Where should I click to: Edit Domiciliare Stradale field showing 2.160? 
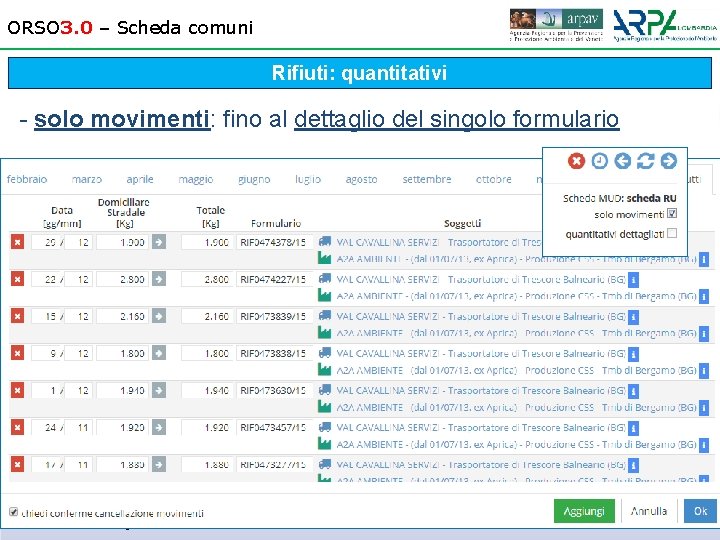[123, 316]
